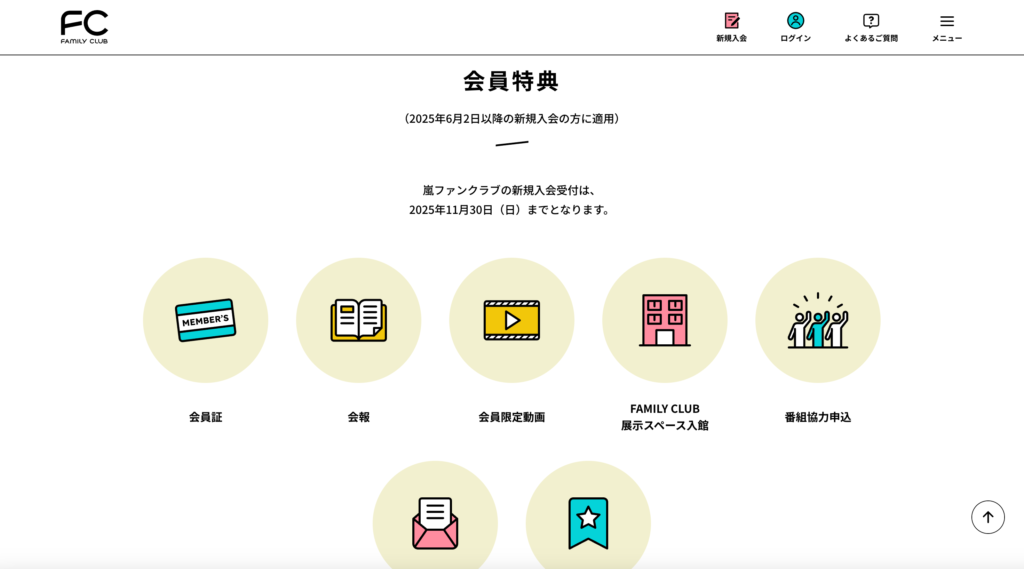Select the video play 会員限定動画 icon
The height and width of the screenshot is (569, 1024).
tap(511, 320)
